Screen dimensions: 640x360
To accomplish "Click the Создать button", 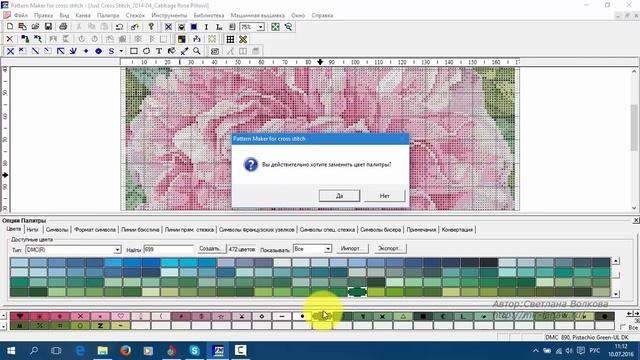I will [x=211, y=249].
